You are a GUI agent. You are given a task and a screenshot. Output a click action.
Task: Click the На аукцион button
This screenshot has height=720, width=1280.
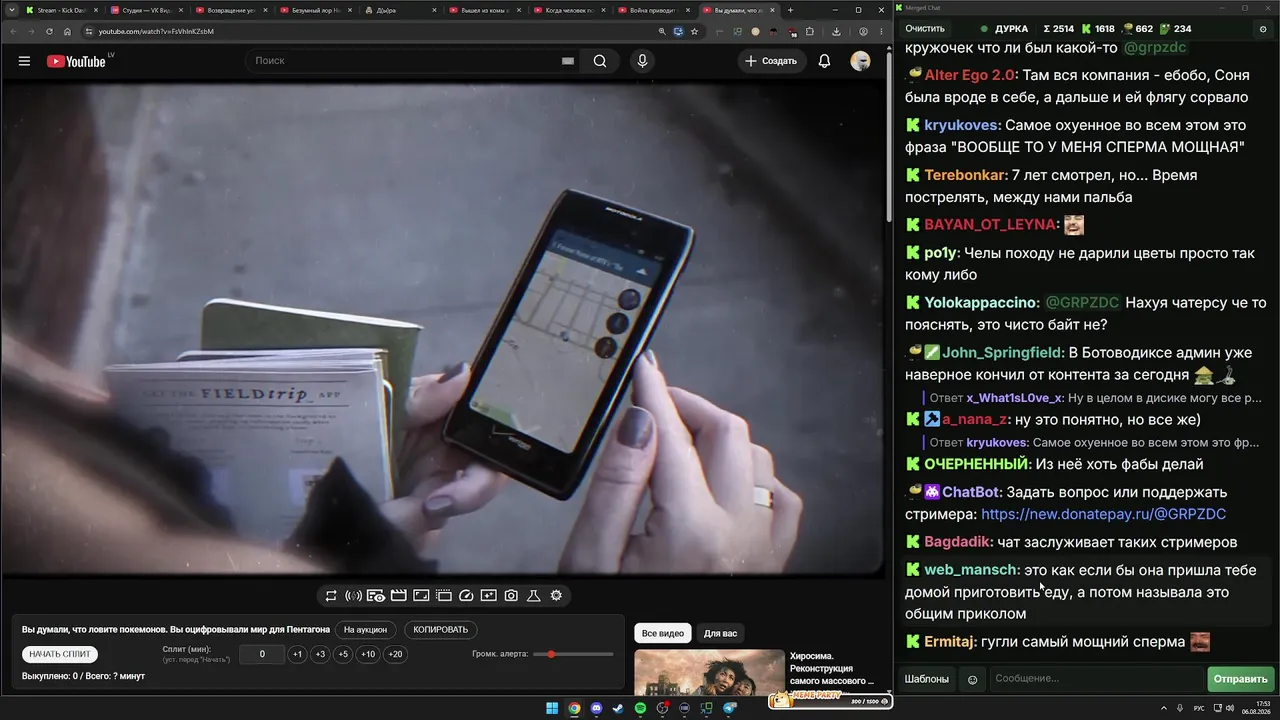click(365, 630)
